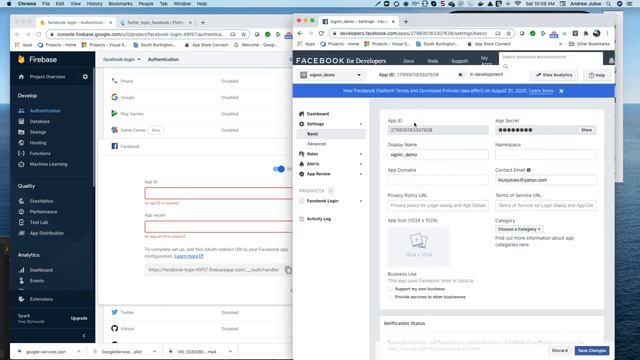The height and width of the screenshot is (360, 640).
Task: Open Crashlytics in Firebase sidebar
Action: [x=41, y=201]
